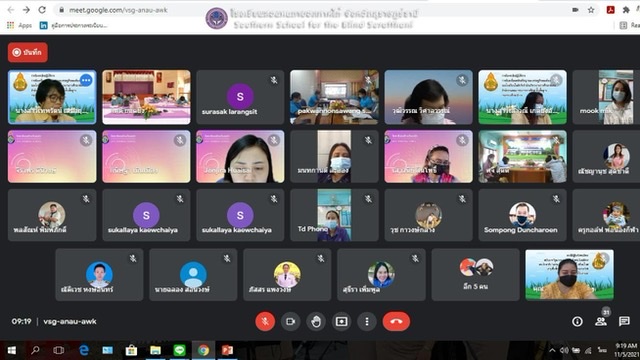Open the three-dot more options menu
640x360 pixels.
pyautogui.click(x=367, y=322)
